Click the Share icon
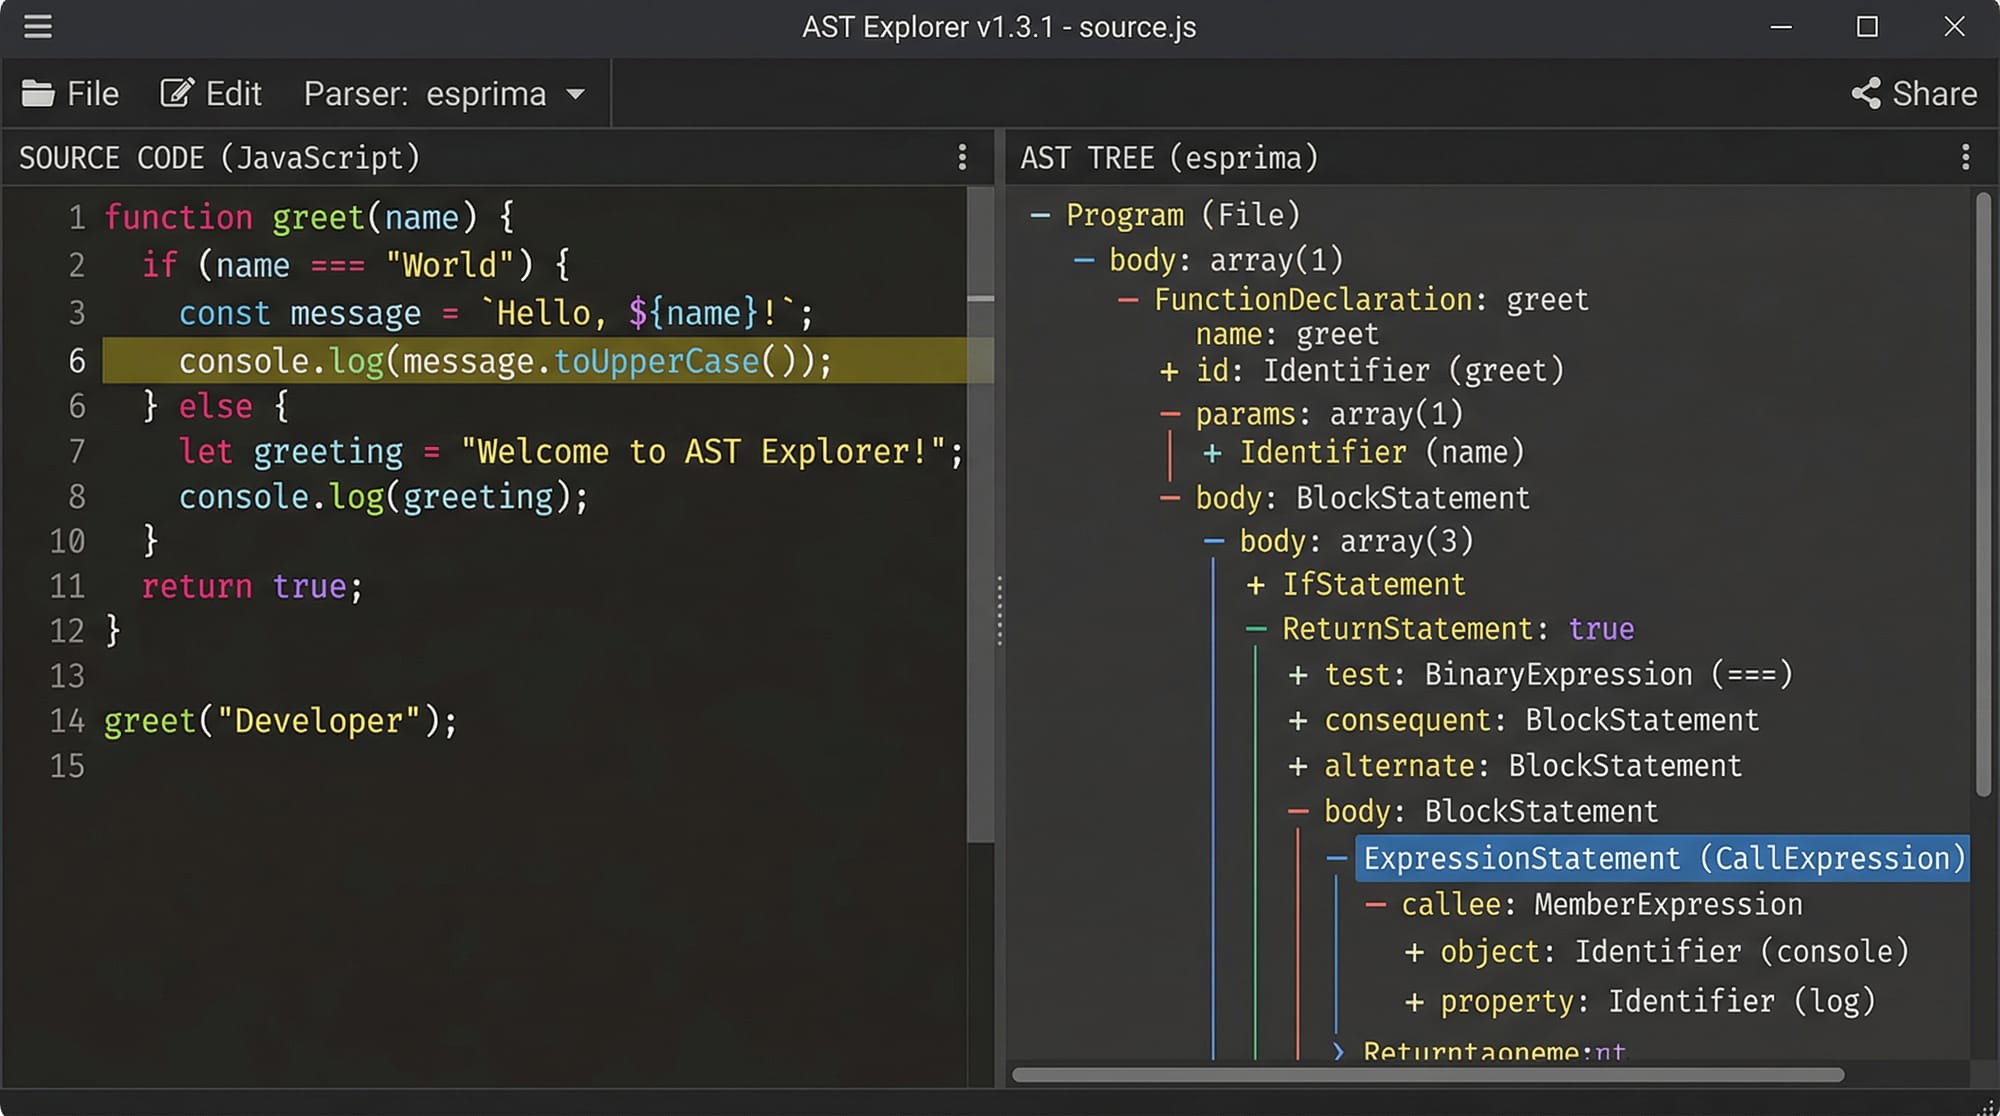Viewport: 2000px width, 1116px height. 1866,93
